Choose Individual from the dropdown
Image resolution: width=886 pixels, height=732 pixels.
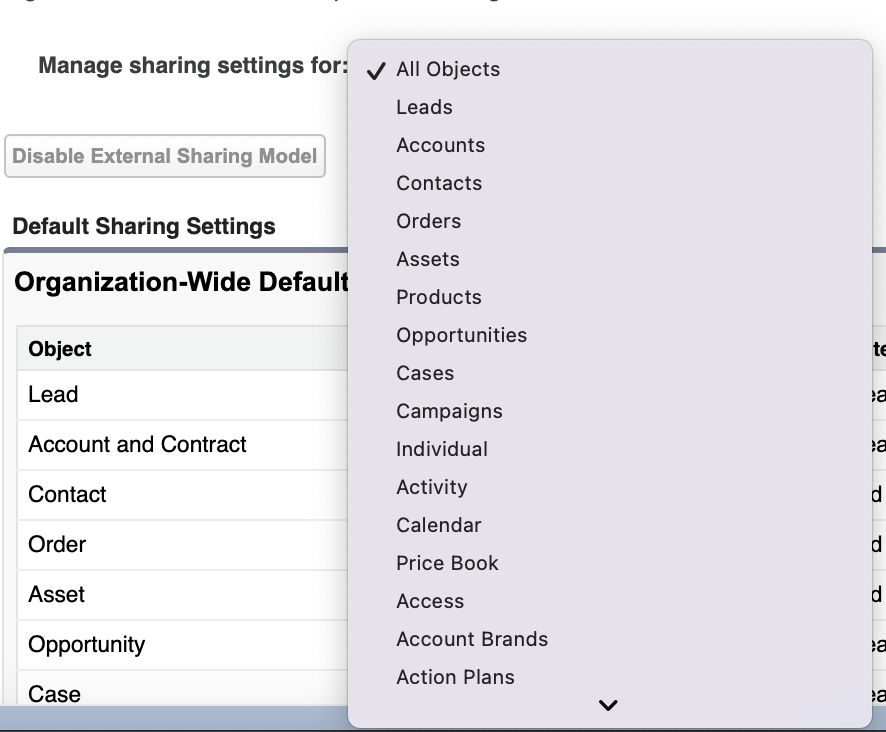click(441, 449)
